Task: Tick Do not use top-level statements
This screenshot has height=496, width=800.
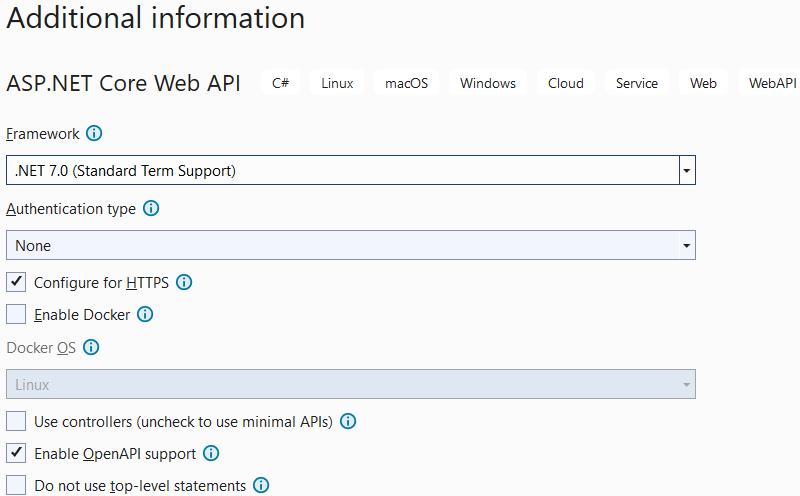Action: click(16, 485)
